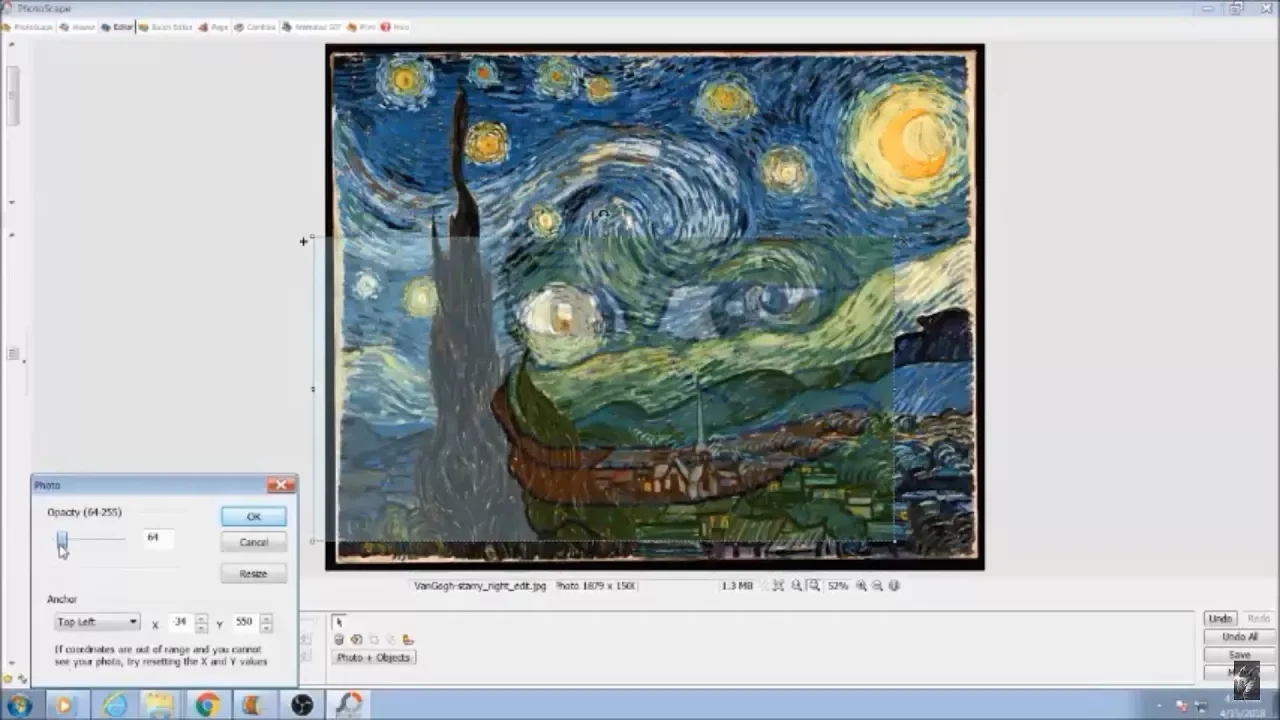Click the boxed magnifier icon beside 52%
Screen dimensions: 1280x720
[814, 586]
